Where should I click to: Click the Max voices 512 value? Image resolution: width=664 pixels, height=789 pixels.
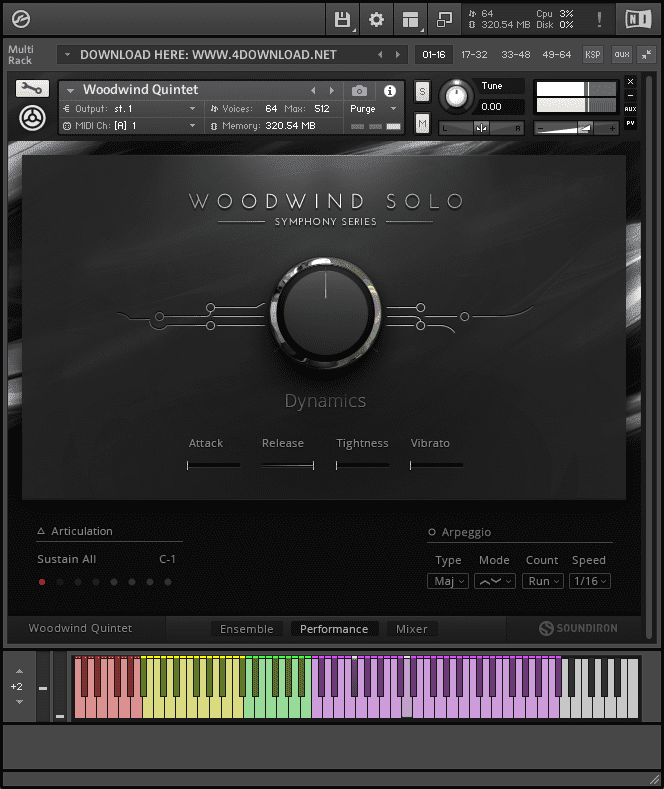321,109
